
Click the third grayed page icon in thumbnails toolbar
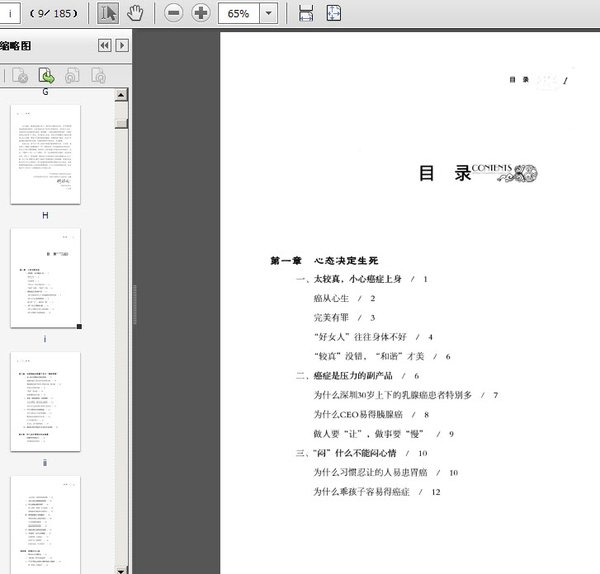click(x=72, y=75)
